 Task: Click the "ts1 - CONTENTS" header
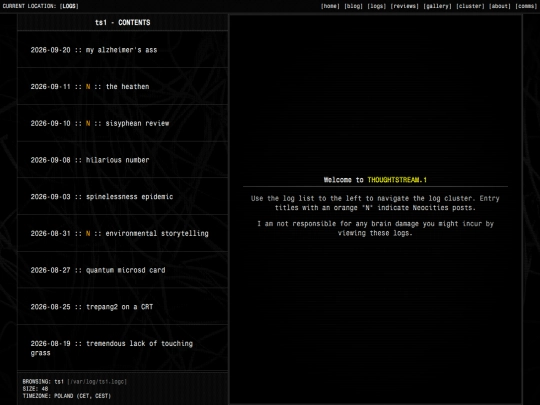pos(123,22)
